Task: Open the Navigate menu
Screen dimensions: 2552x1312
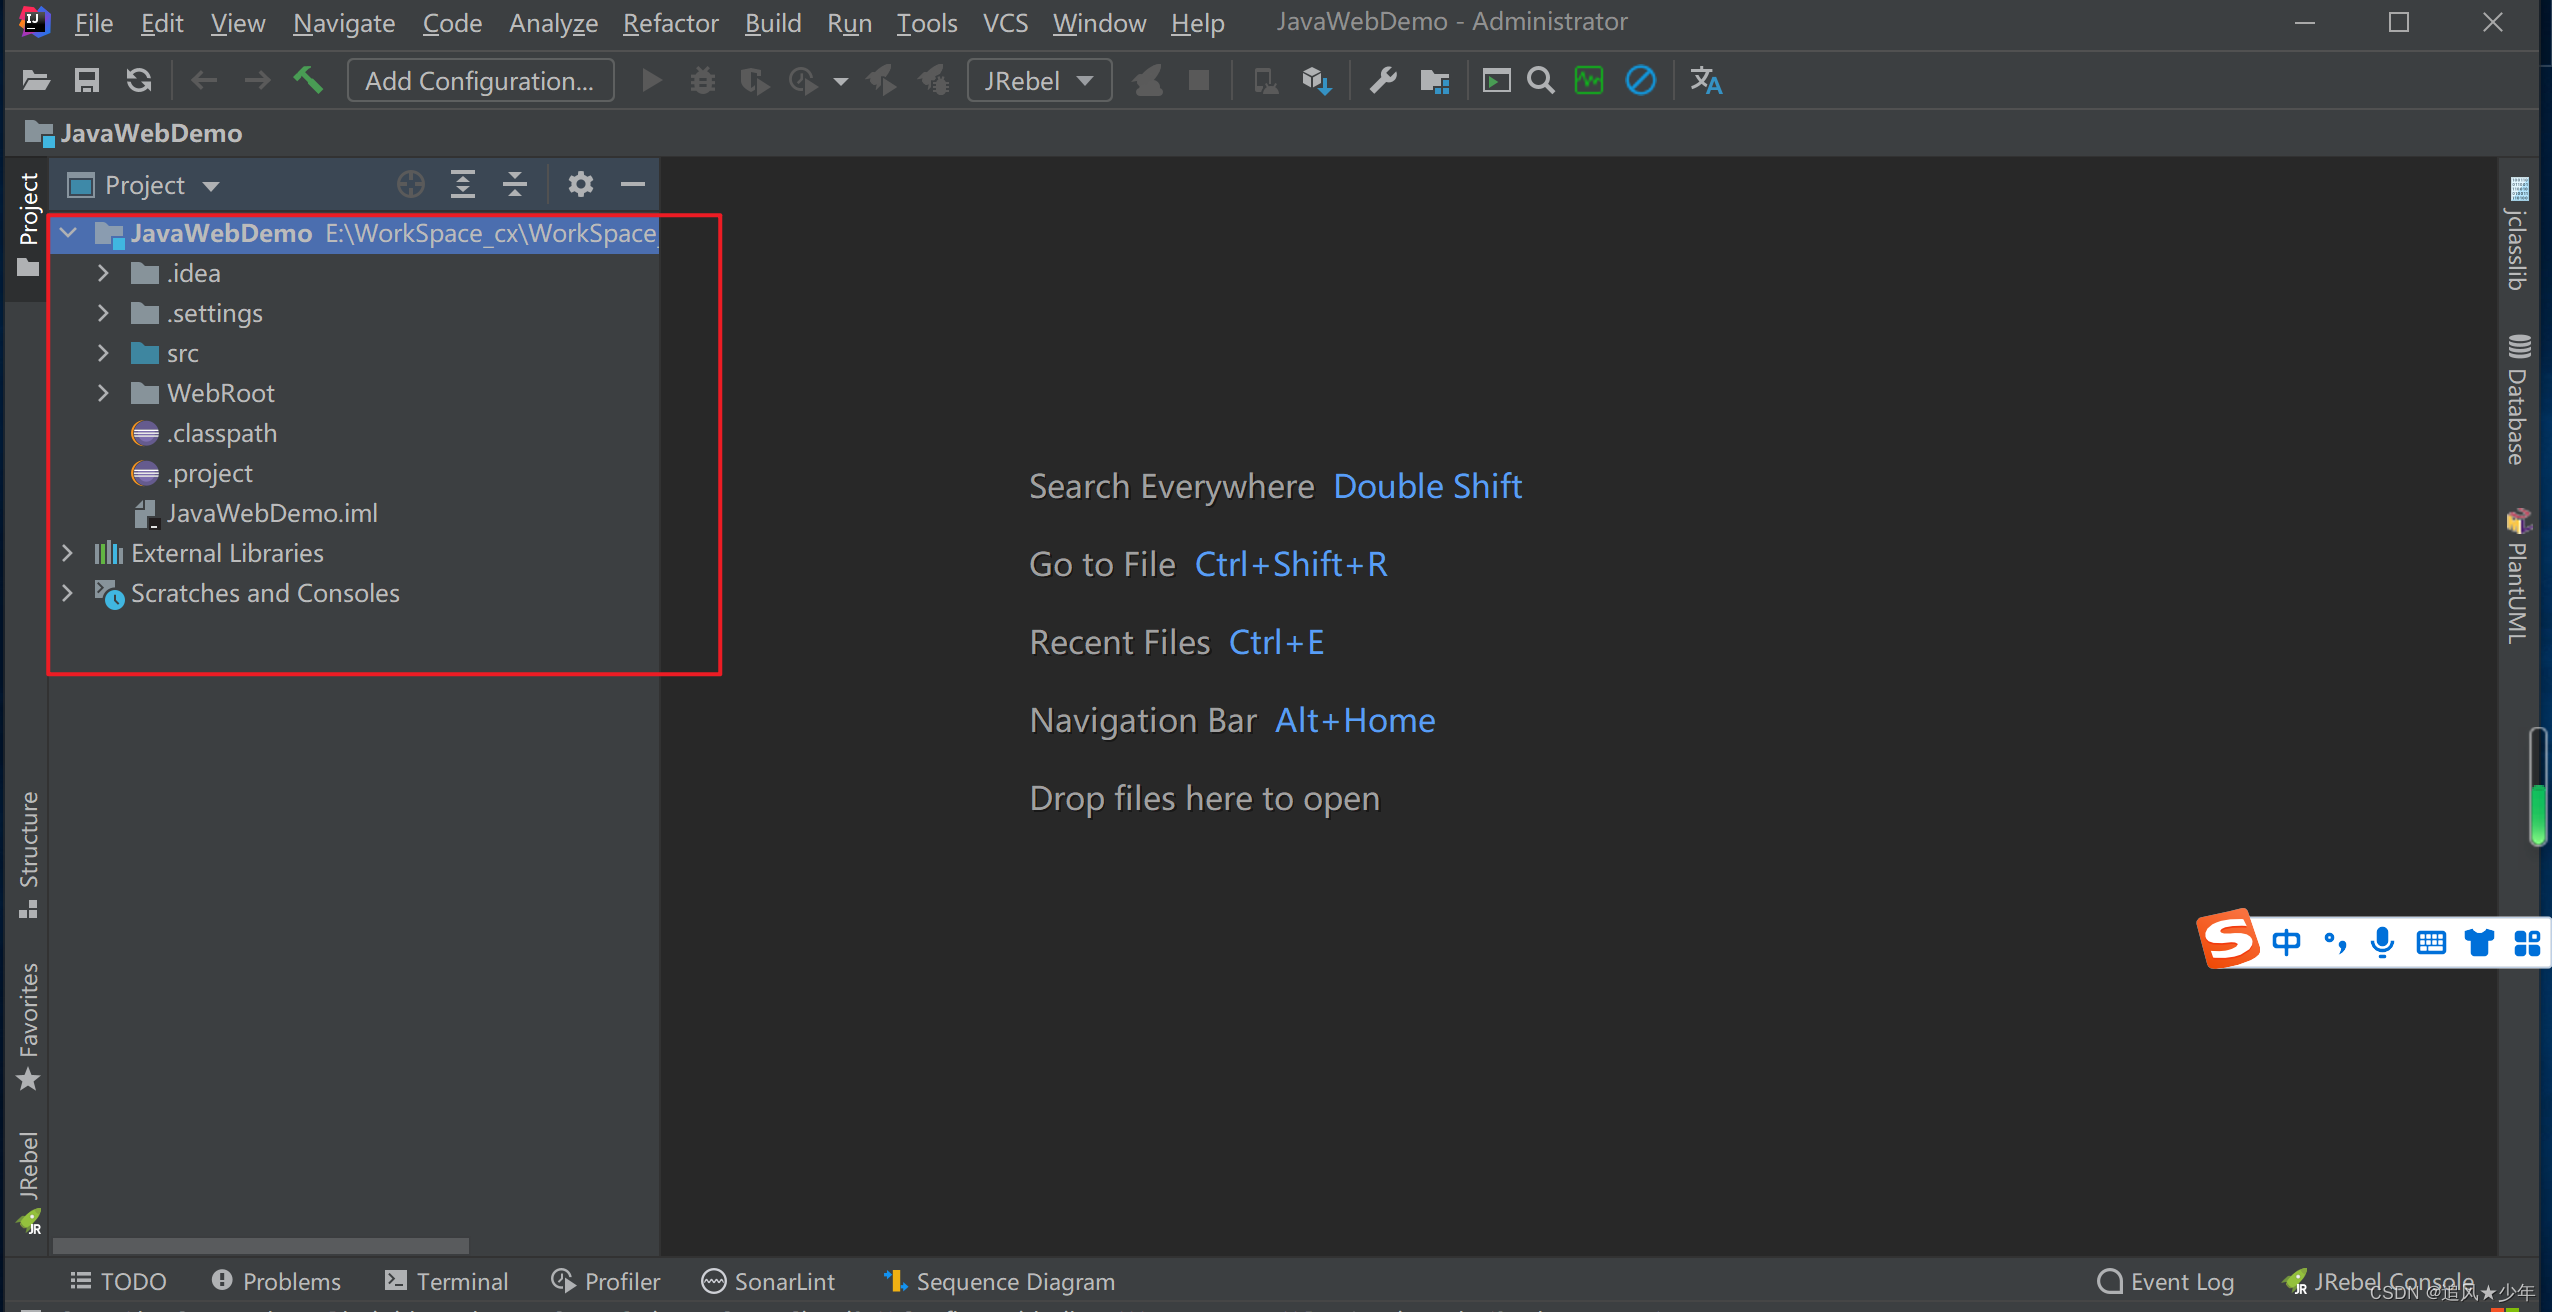Action: pyautogui.click(x=344, y=22)
